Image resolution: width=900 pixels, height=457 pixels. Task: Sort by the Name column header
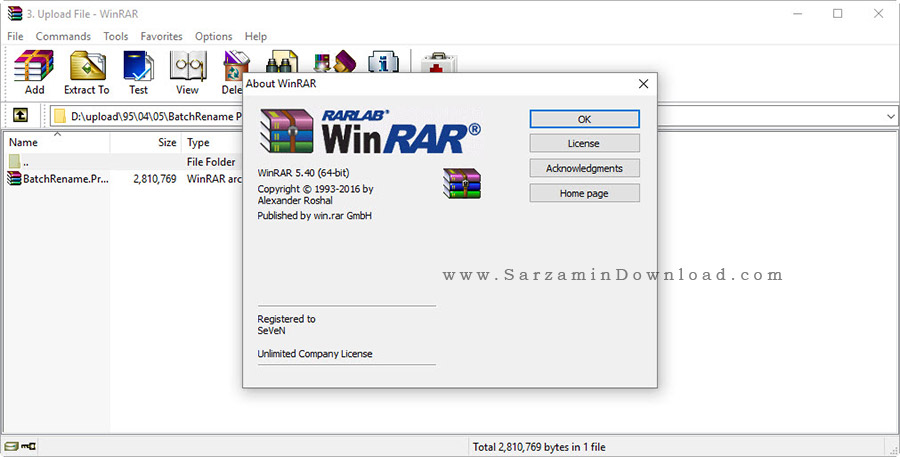click(x=56, y=142)
